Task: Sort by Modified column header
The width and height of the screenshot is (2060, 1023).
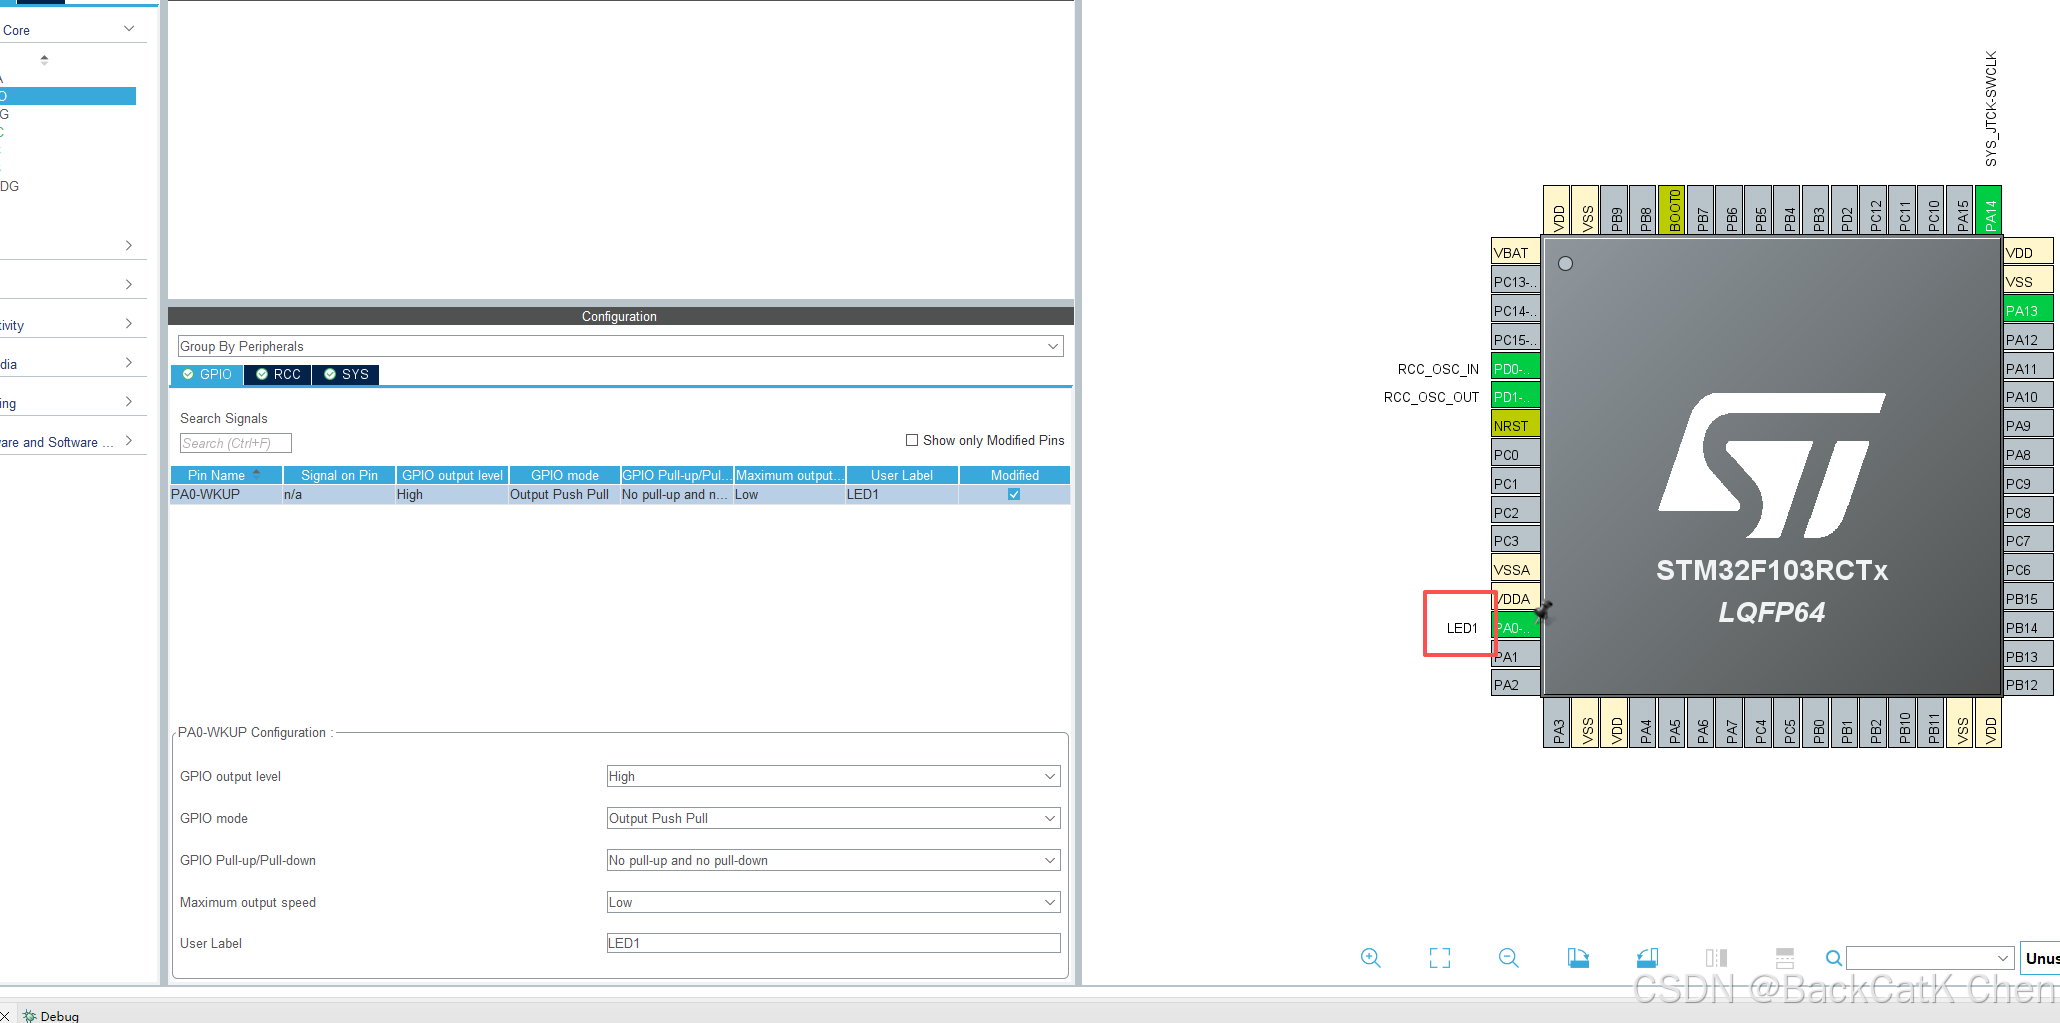Action: (1015, 475)
